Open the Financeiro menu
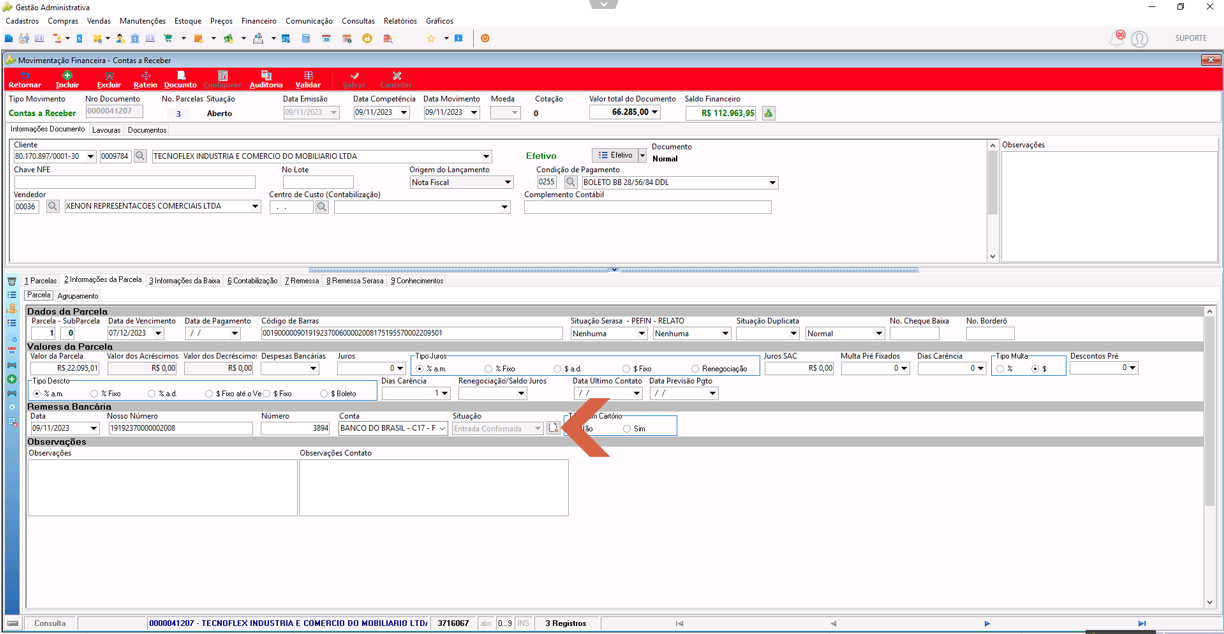Viewport: 1224px width, 634px height. tap(259, 21)
